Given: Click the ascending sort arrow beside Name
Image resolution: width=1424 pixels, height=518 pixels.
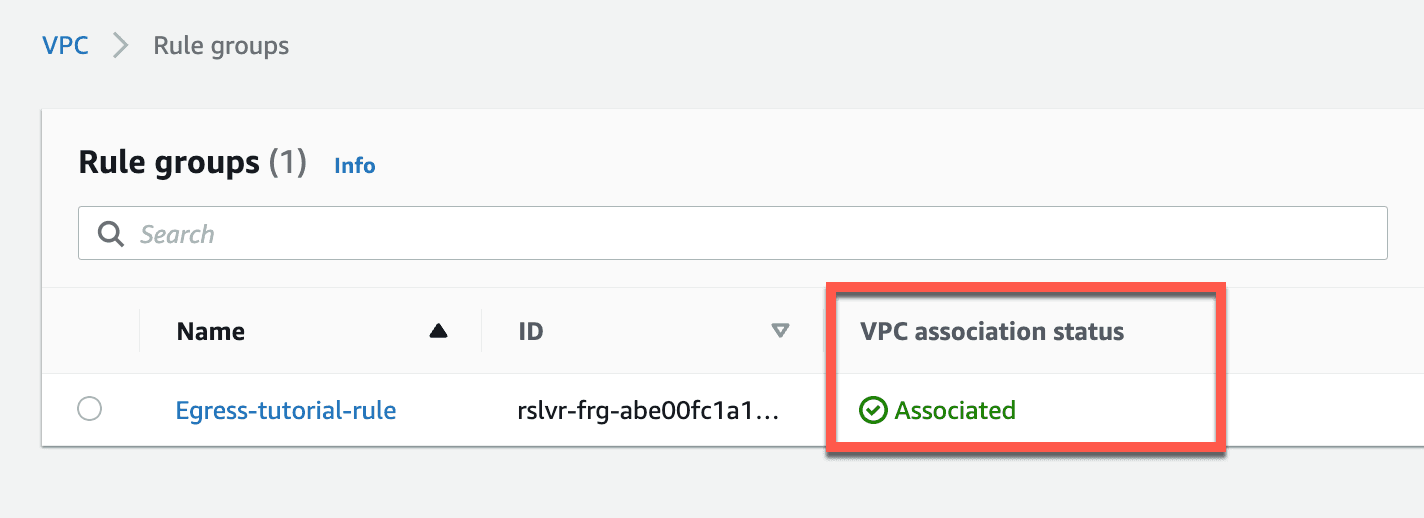Looking at the screenshot, I should [x=438, y=331].
